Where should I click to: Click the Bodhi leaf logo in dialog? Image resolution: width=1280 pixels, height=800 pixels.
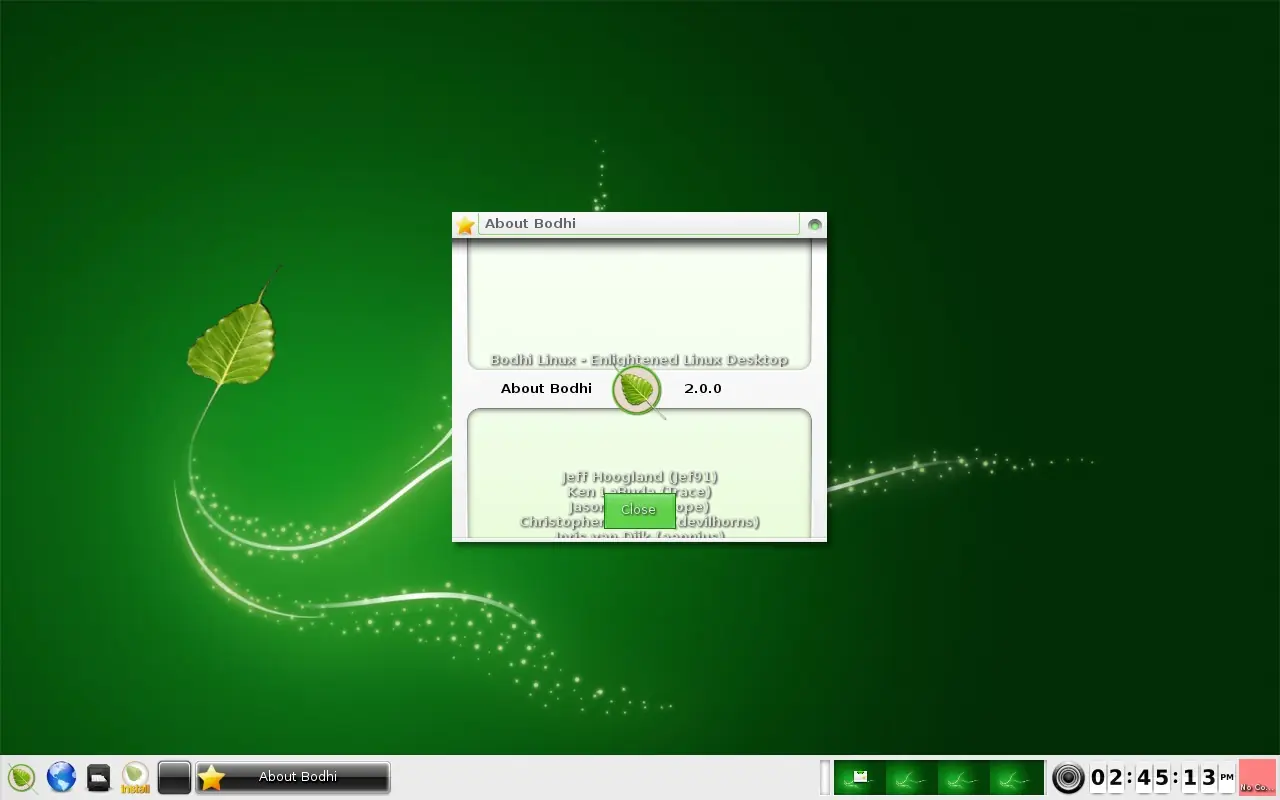click(x=637, y=390)
